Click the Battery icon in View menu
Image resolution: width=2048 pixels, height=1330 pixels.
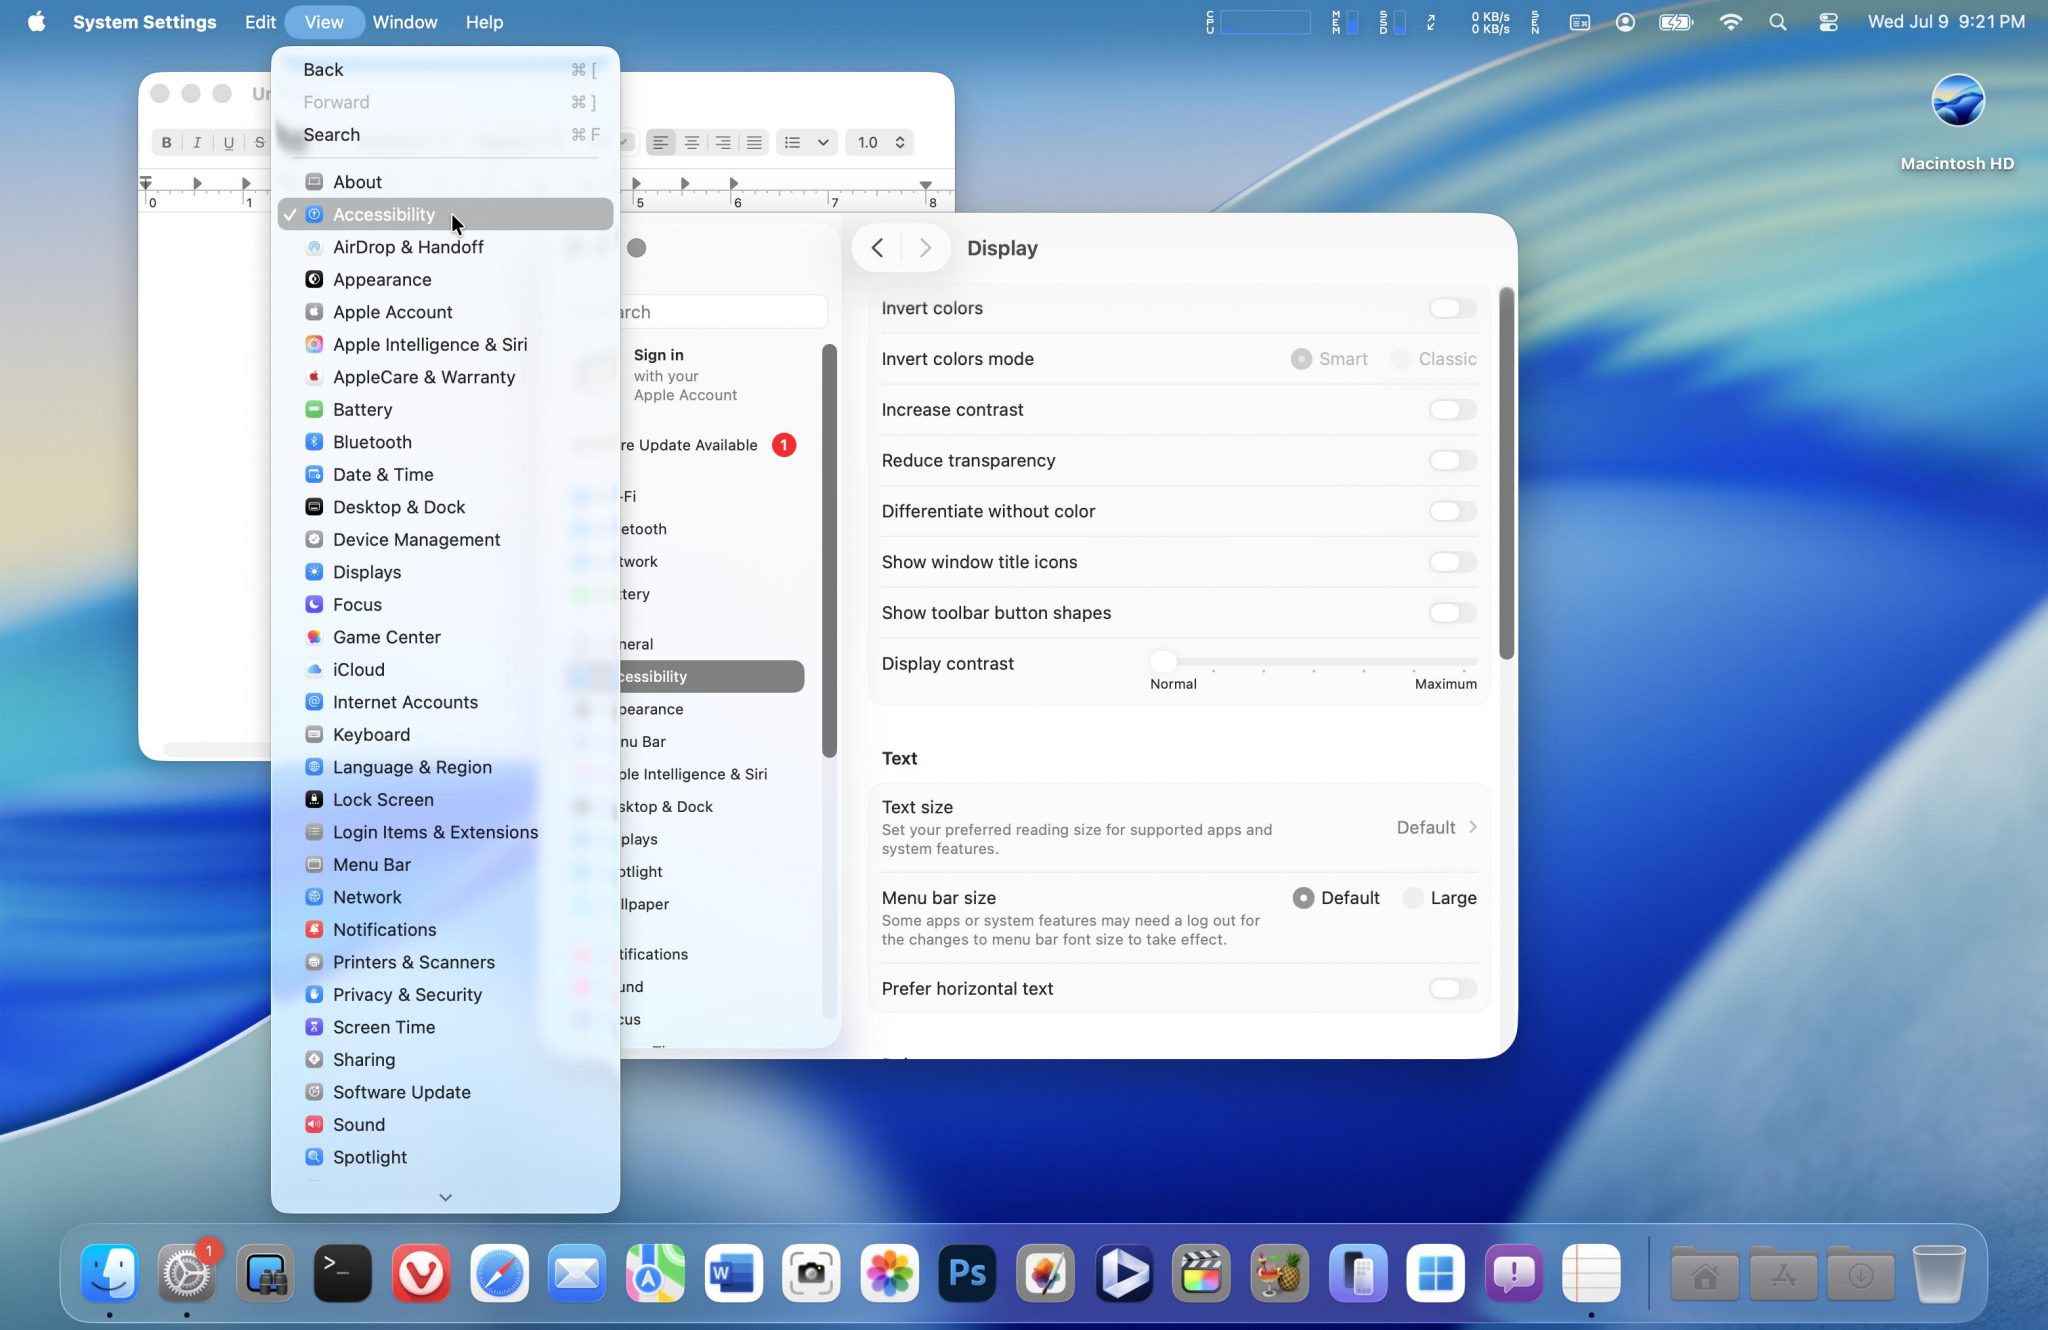point(314,409)
